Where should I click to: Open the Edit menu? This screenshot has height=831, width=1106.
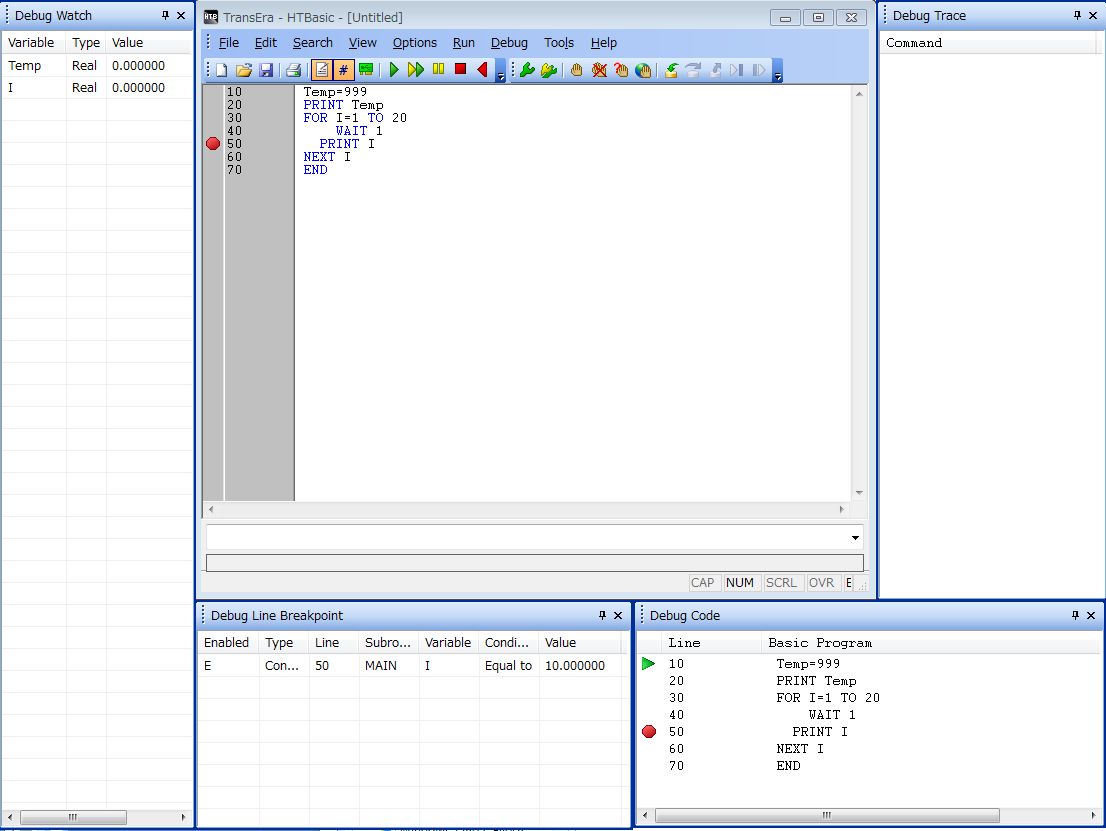click(265, 42)
